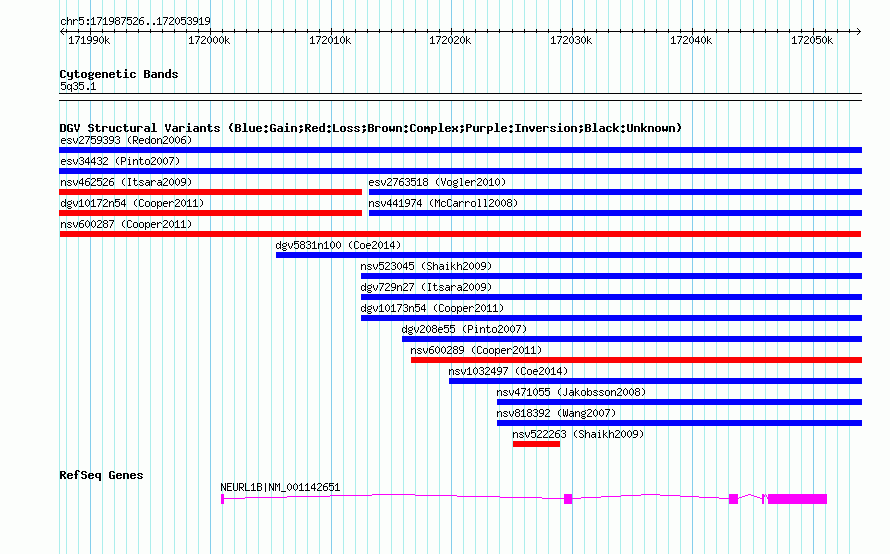Click the 172000k ruler tick label
890x554 pixels.
click(x=209, y=40)
